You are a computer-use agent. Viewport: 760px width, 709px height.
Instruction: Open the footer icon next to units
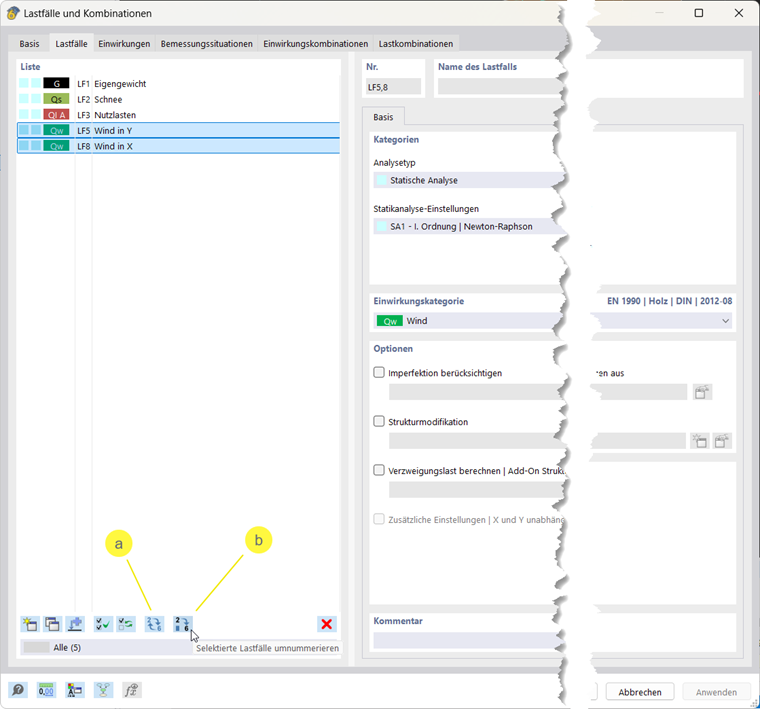(x=75, y=690)
